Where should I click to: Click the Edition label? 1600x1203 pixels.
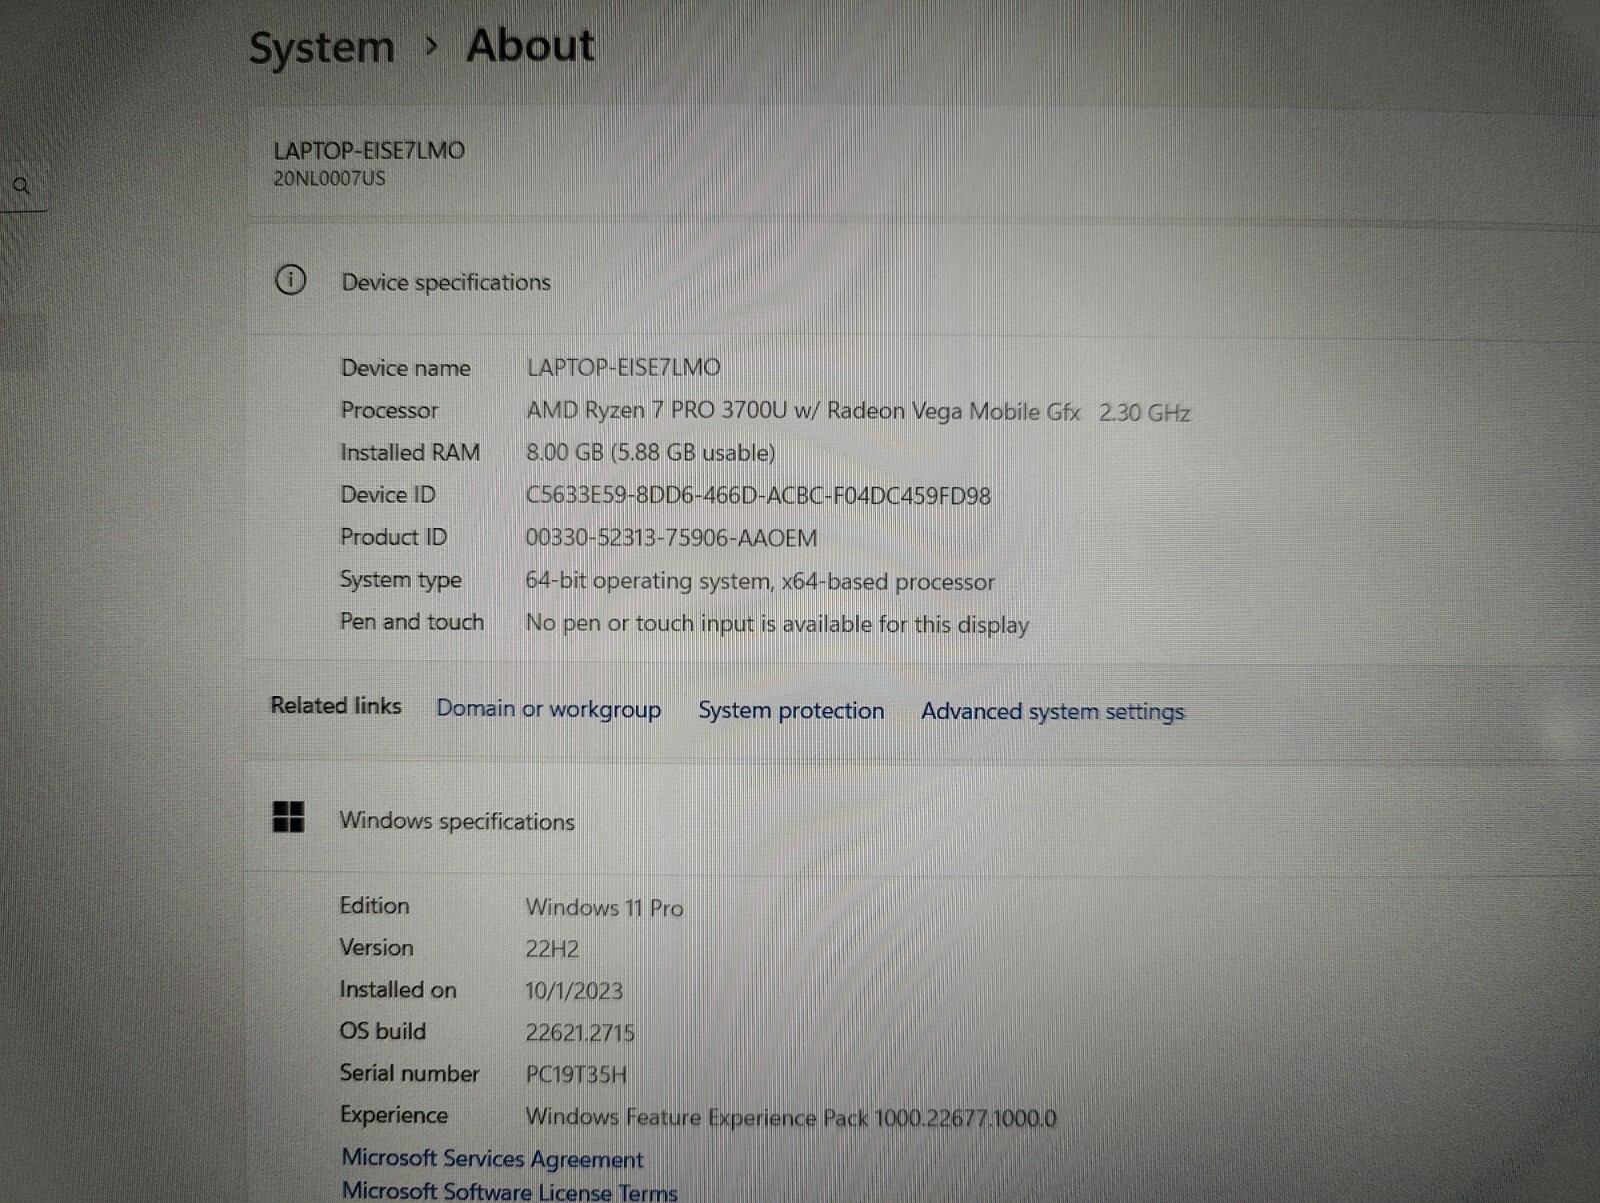(374, 905)
